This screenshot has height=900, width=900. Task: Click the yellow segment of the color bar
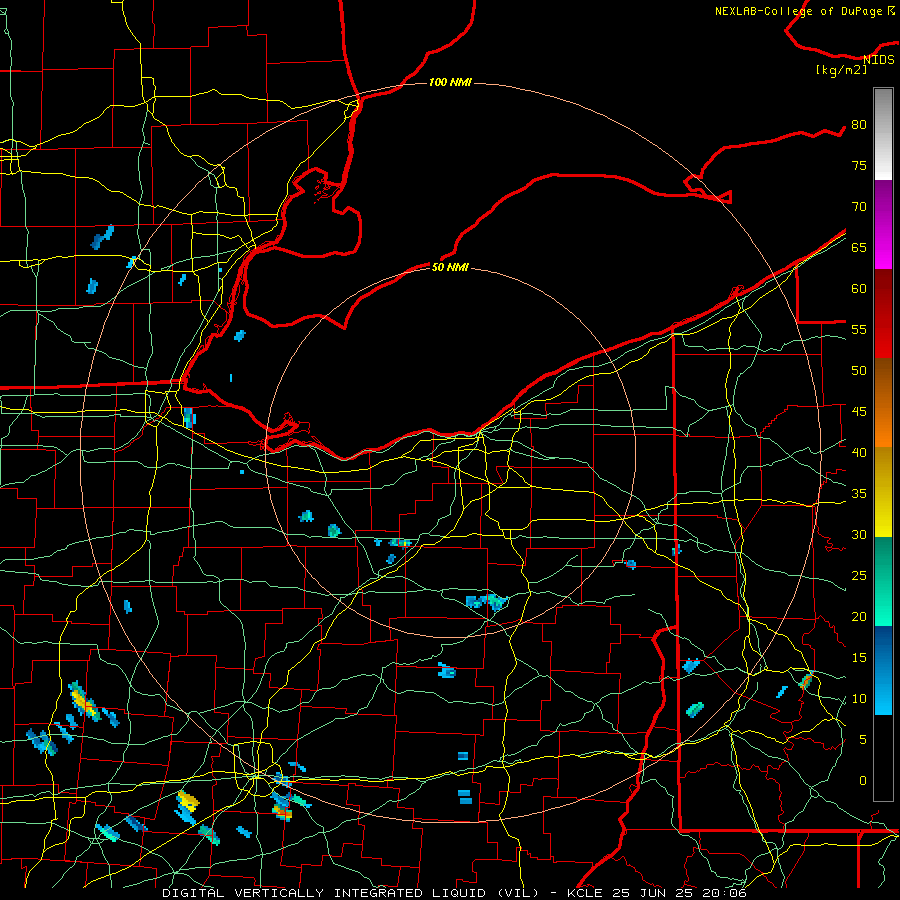(x=883, y=492)
